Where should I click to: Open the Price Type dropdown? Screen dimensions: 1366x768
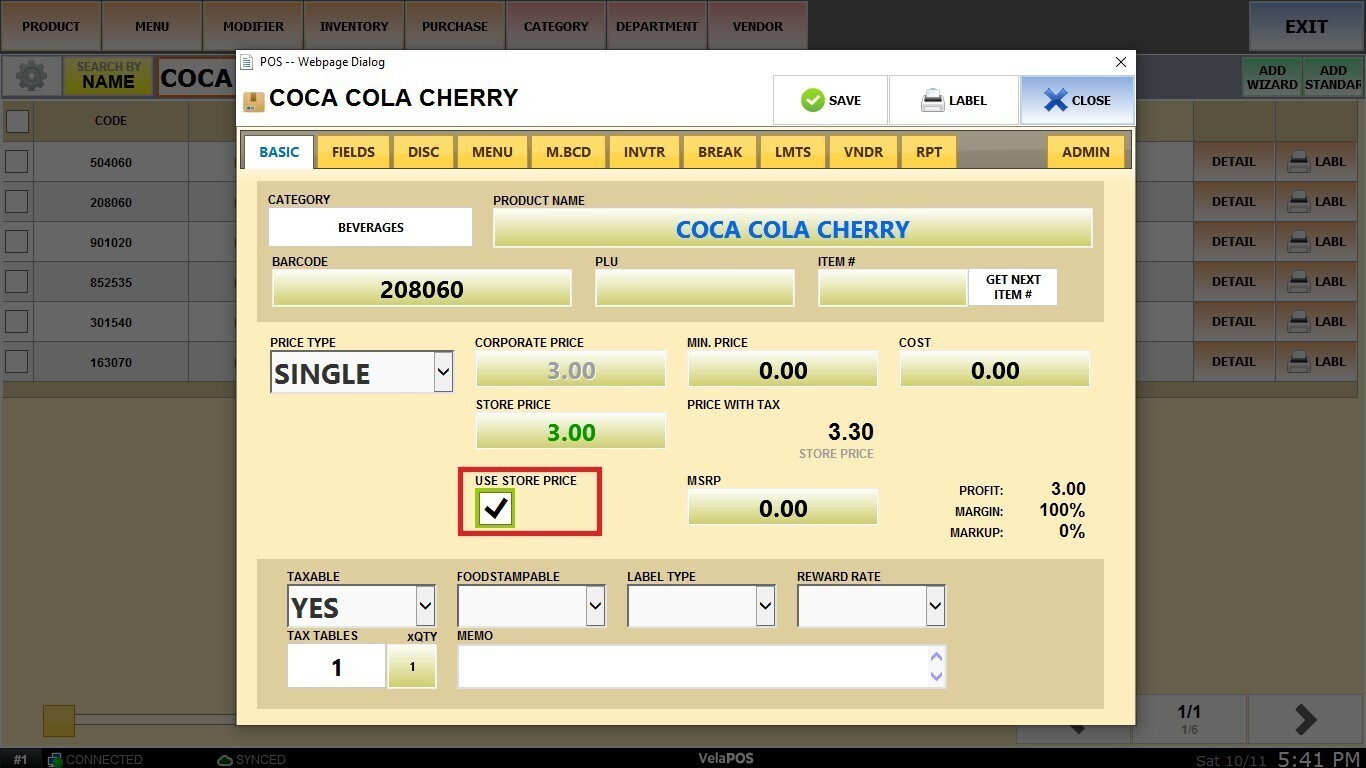pyautogui.click(x=362, y=373)
